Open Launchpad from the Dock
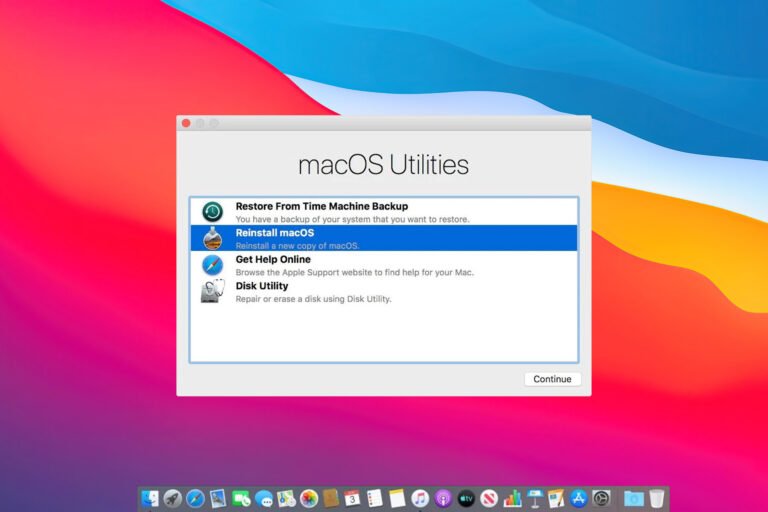The image size is (768, 512). (172, 499)
